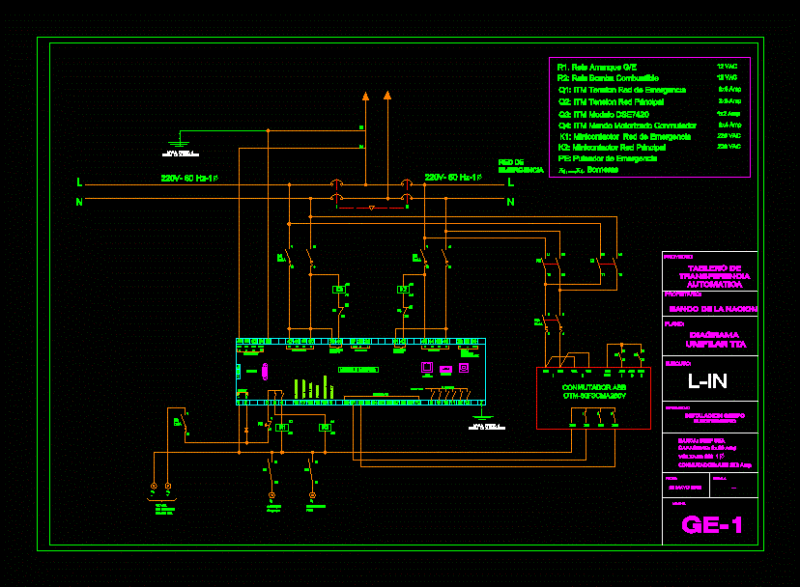The height and width of the screenshot is (587, 800).
Task: Click the 'N' label at the right neutral end
Action: click(x=510, y=202)
